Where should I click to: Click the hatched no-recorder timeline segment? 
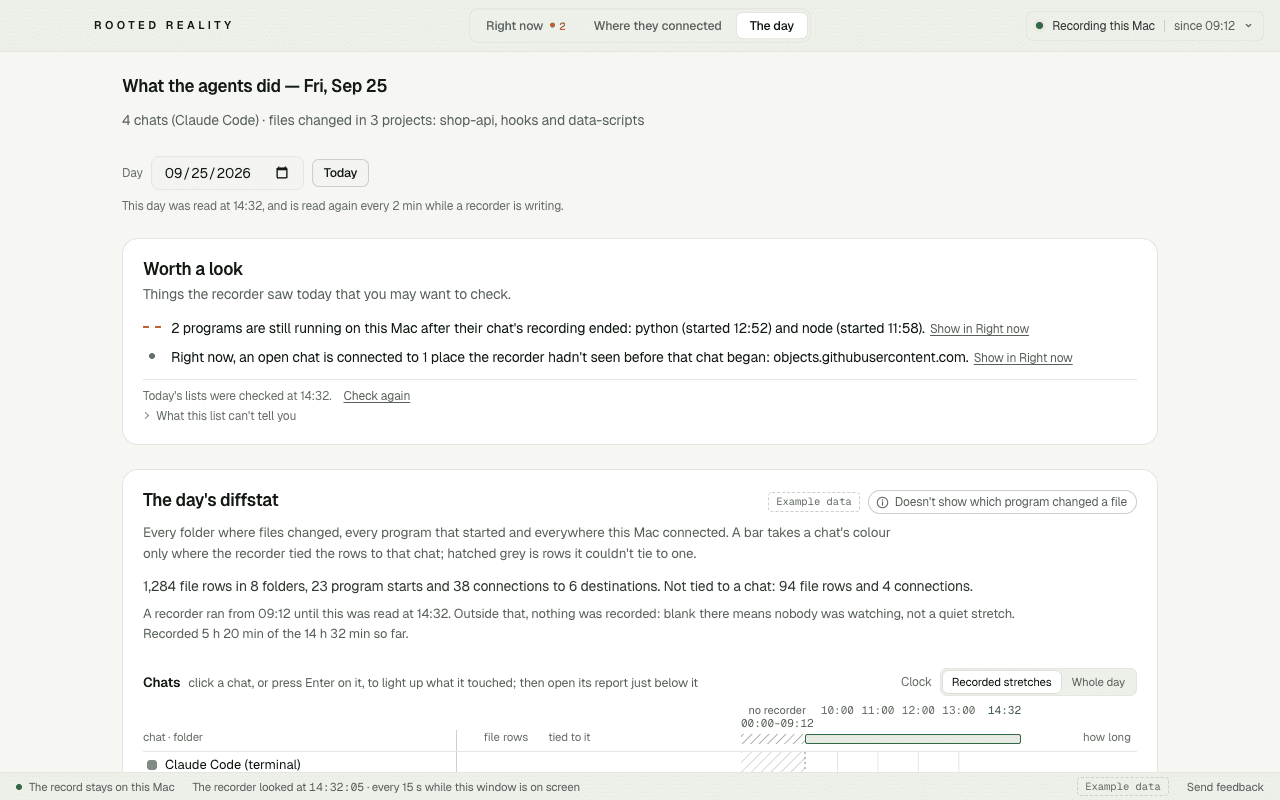(x=772, y=739)
